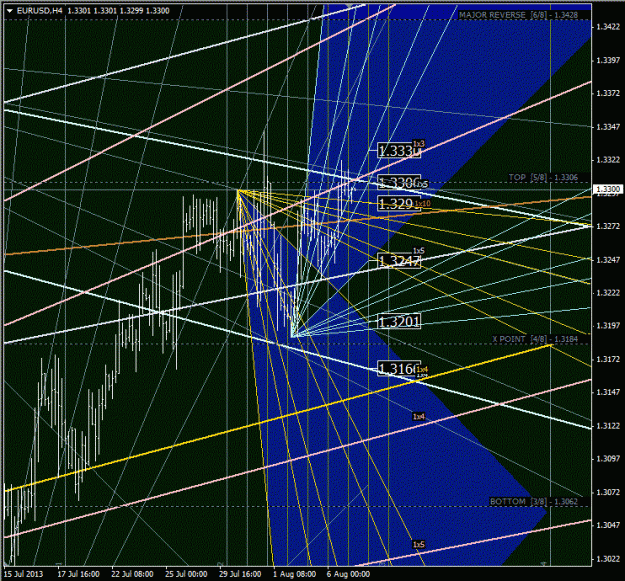Screen dimensions: 625x581
Task: Click the 29 Jul 16:00 time label
Action: click(x=240, y=574)
